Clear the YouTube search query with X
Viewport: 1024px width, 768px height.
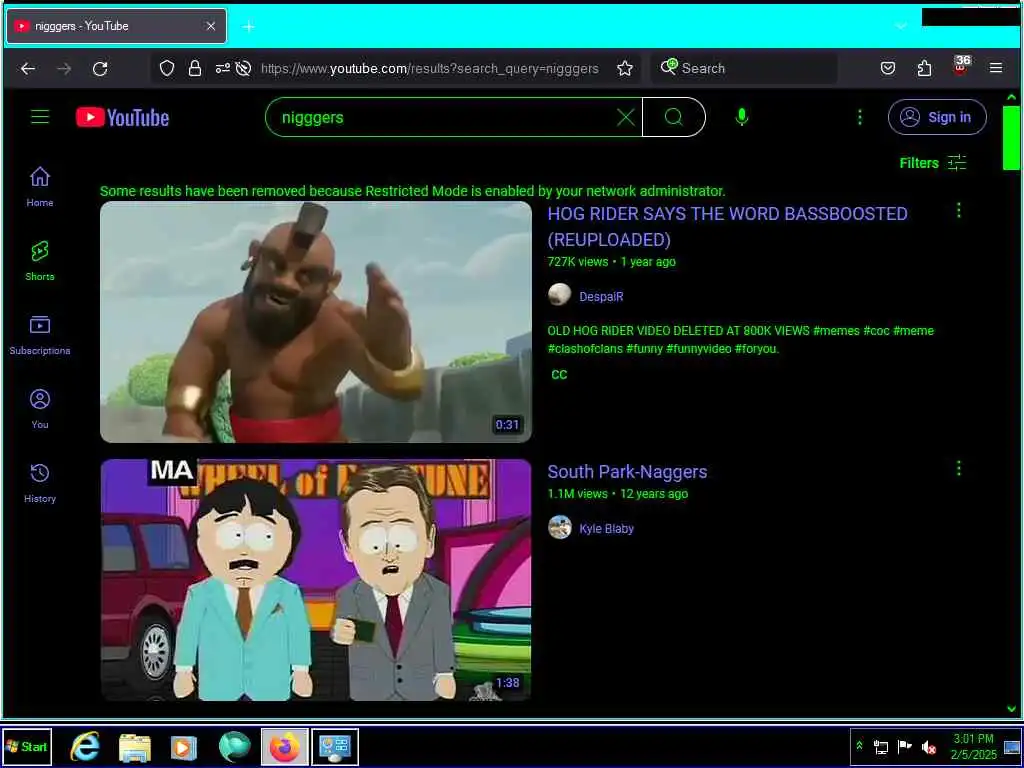[x=626, y=118]
